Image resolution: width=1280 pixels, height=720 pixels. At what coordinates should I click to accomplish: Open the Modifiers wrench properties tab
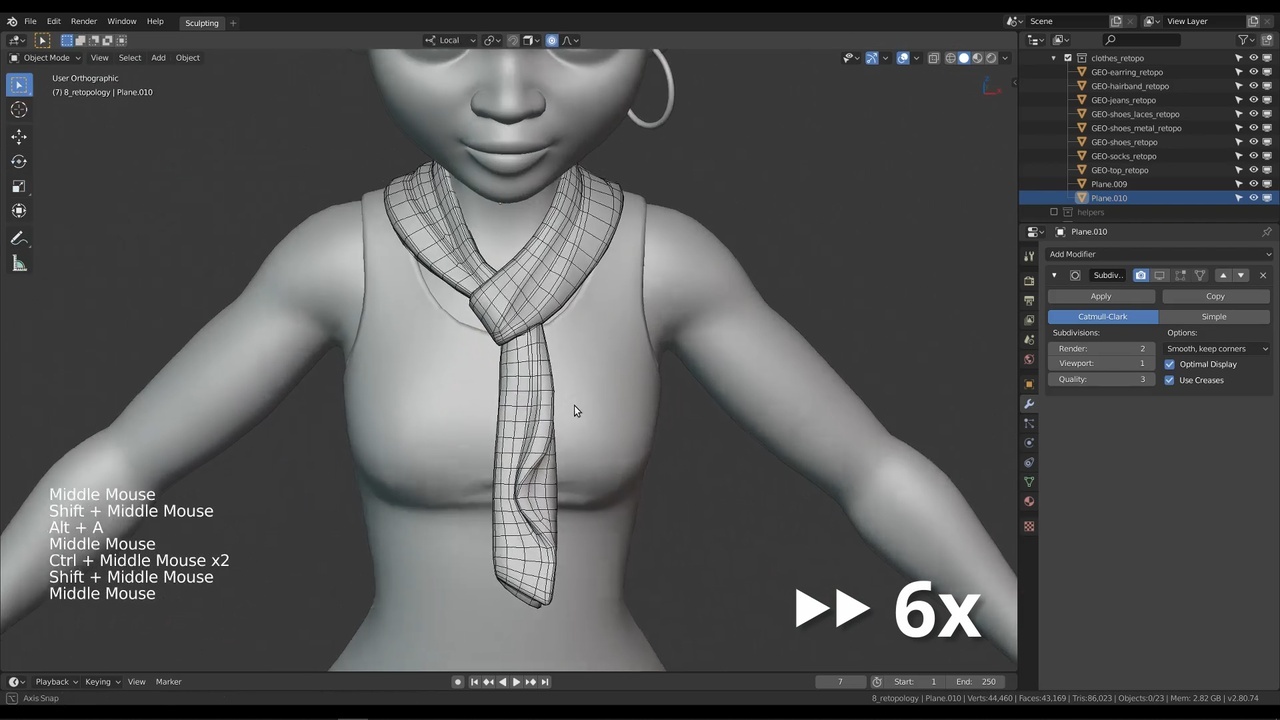point(1029,404)
